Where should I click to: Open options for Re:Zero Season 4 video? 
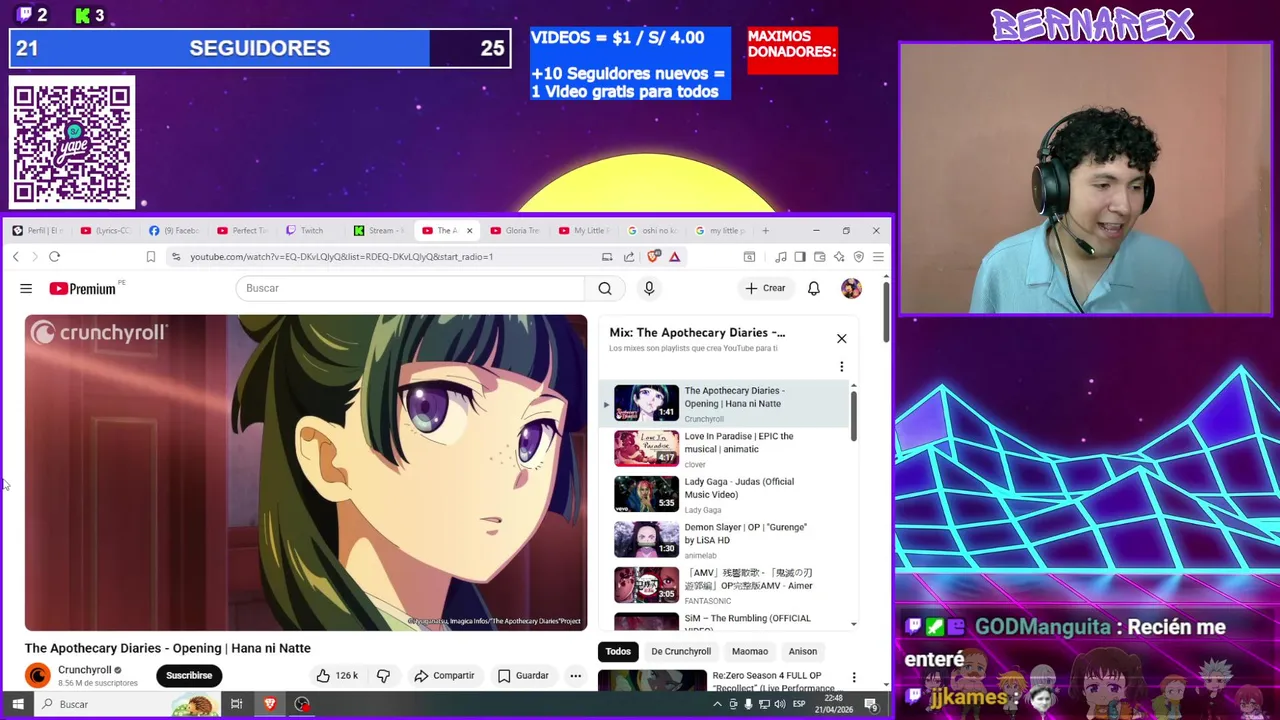tap(854, 678)
